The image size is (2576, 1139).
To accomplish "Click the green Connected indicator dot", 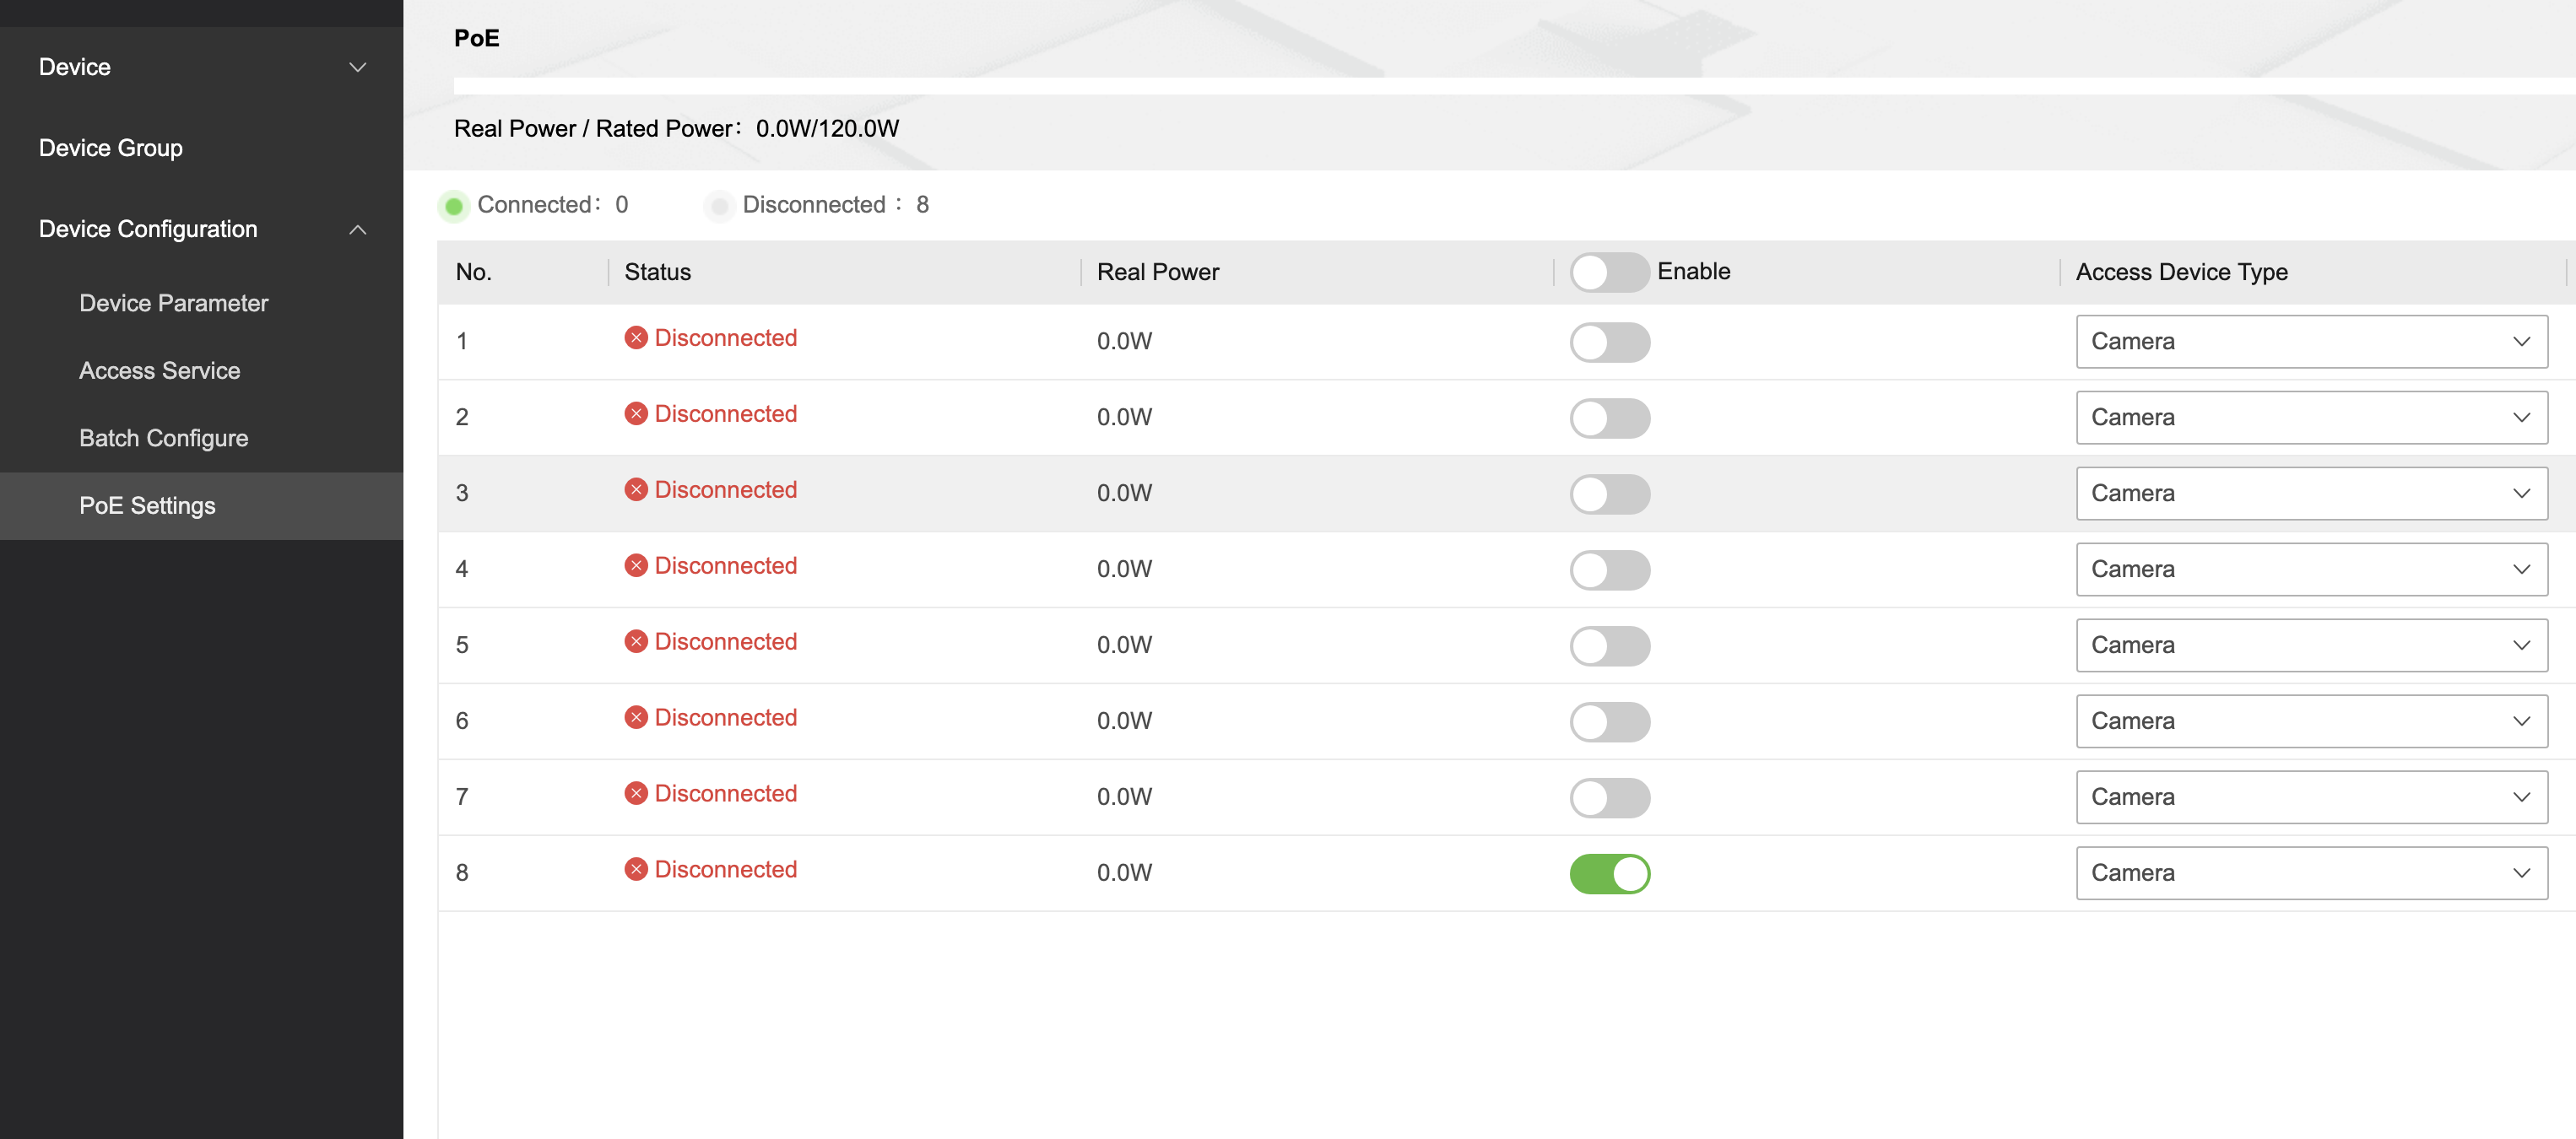I will (454, 206).
